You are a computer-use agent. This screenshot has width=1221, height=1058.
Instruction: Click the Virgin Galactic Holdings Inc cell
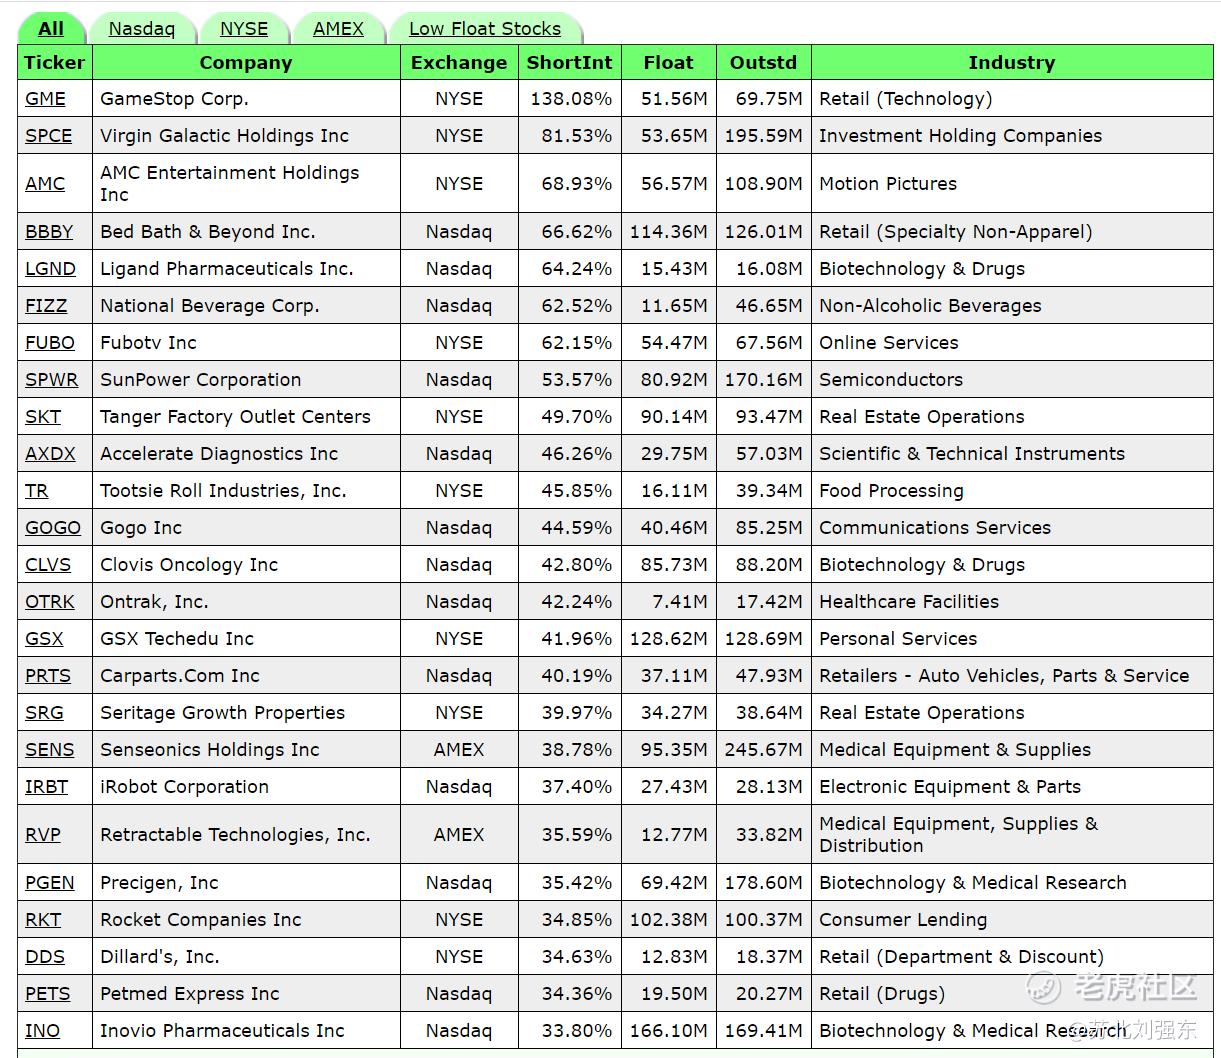point(246,136)
